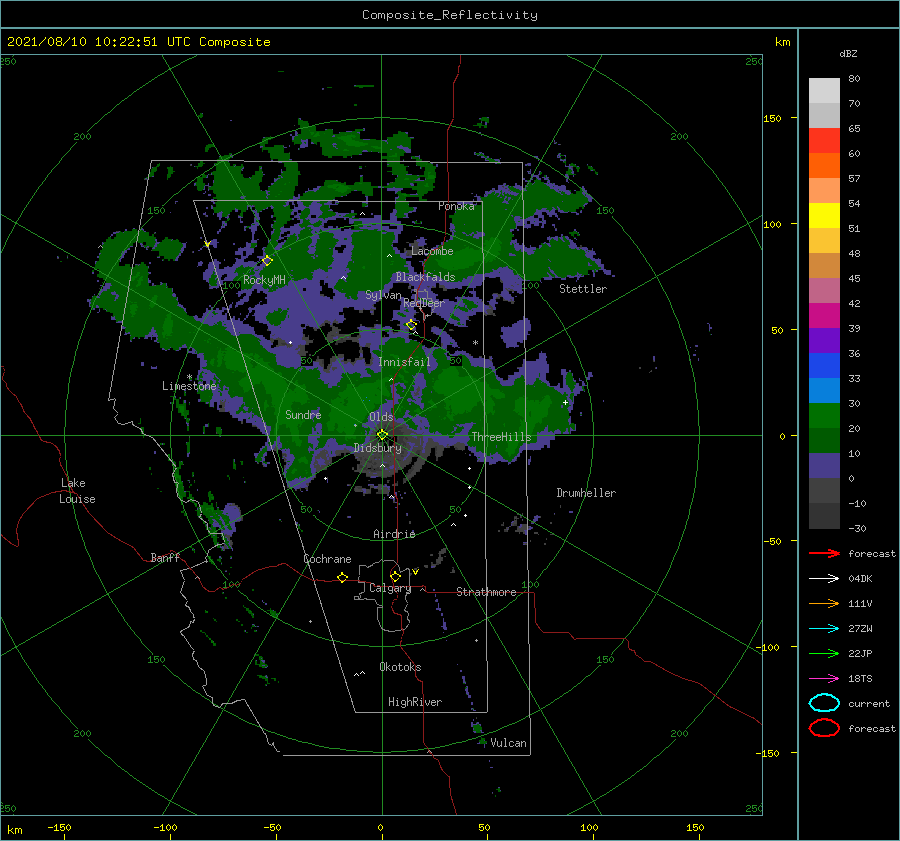Click the Strathmore town label
The image size is (900, 841).
[486, 592]
